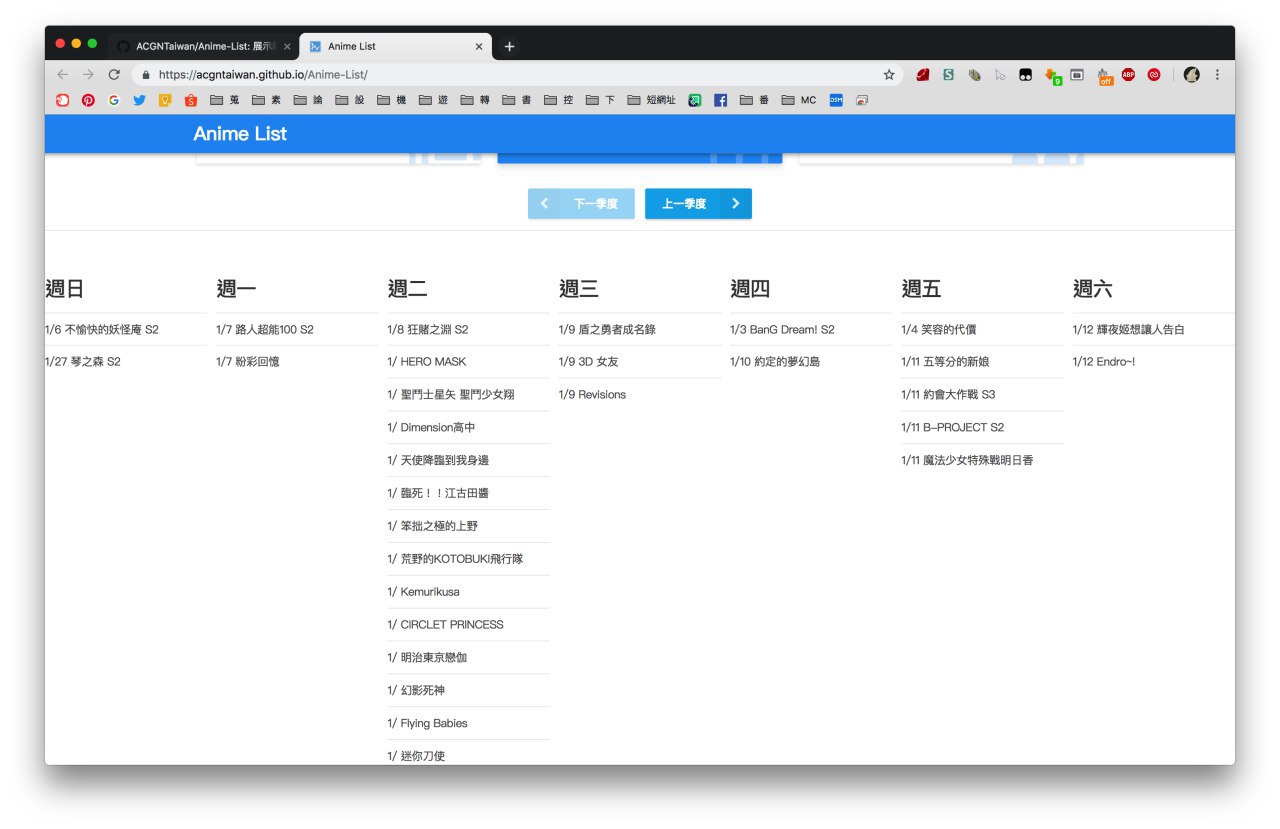Open the Google bookmark icon

(x=114, y=100)
